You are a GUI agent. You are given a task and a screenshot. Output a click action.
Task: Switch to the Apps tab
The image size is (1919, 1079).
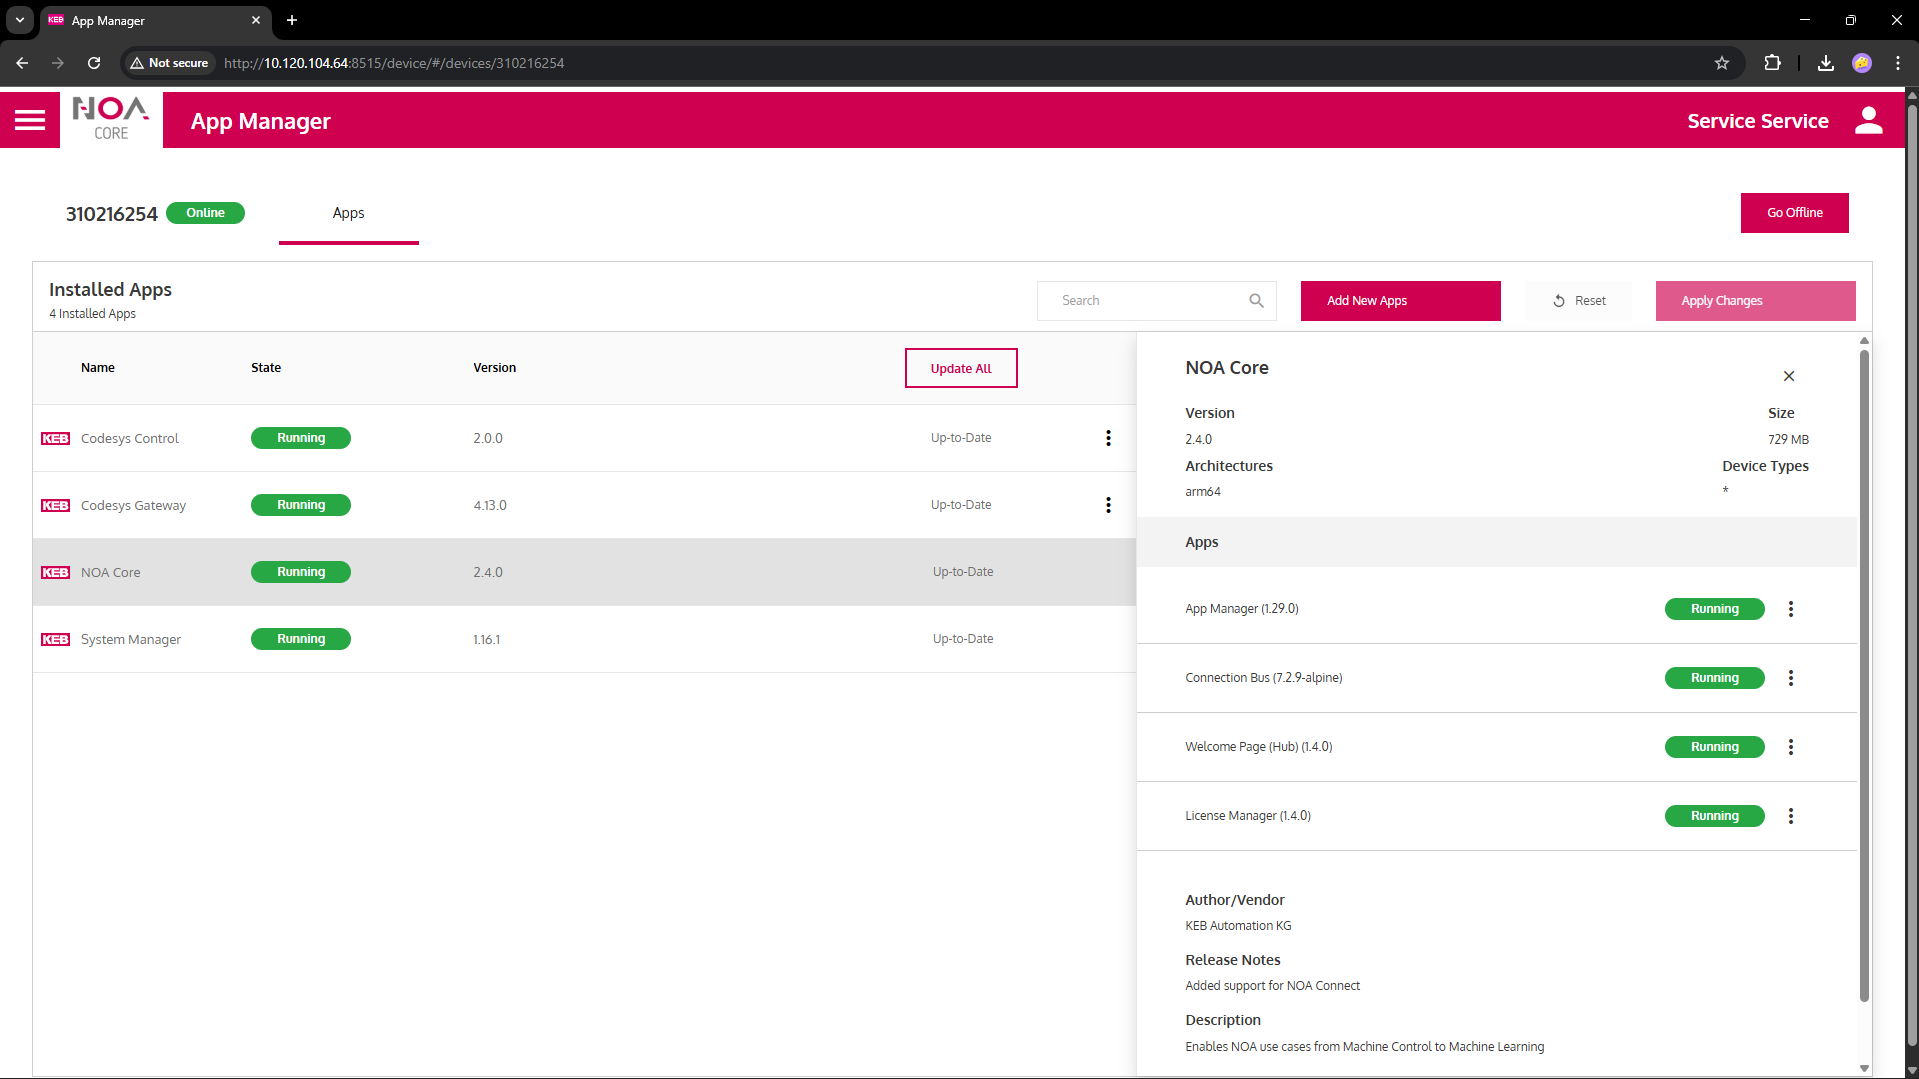tap(348, 213)
